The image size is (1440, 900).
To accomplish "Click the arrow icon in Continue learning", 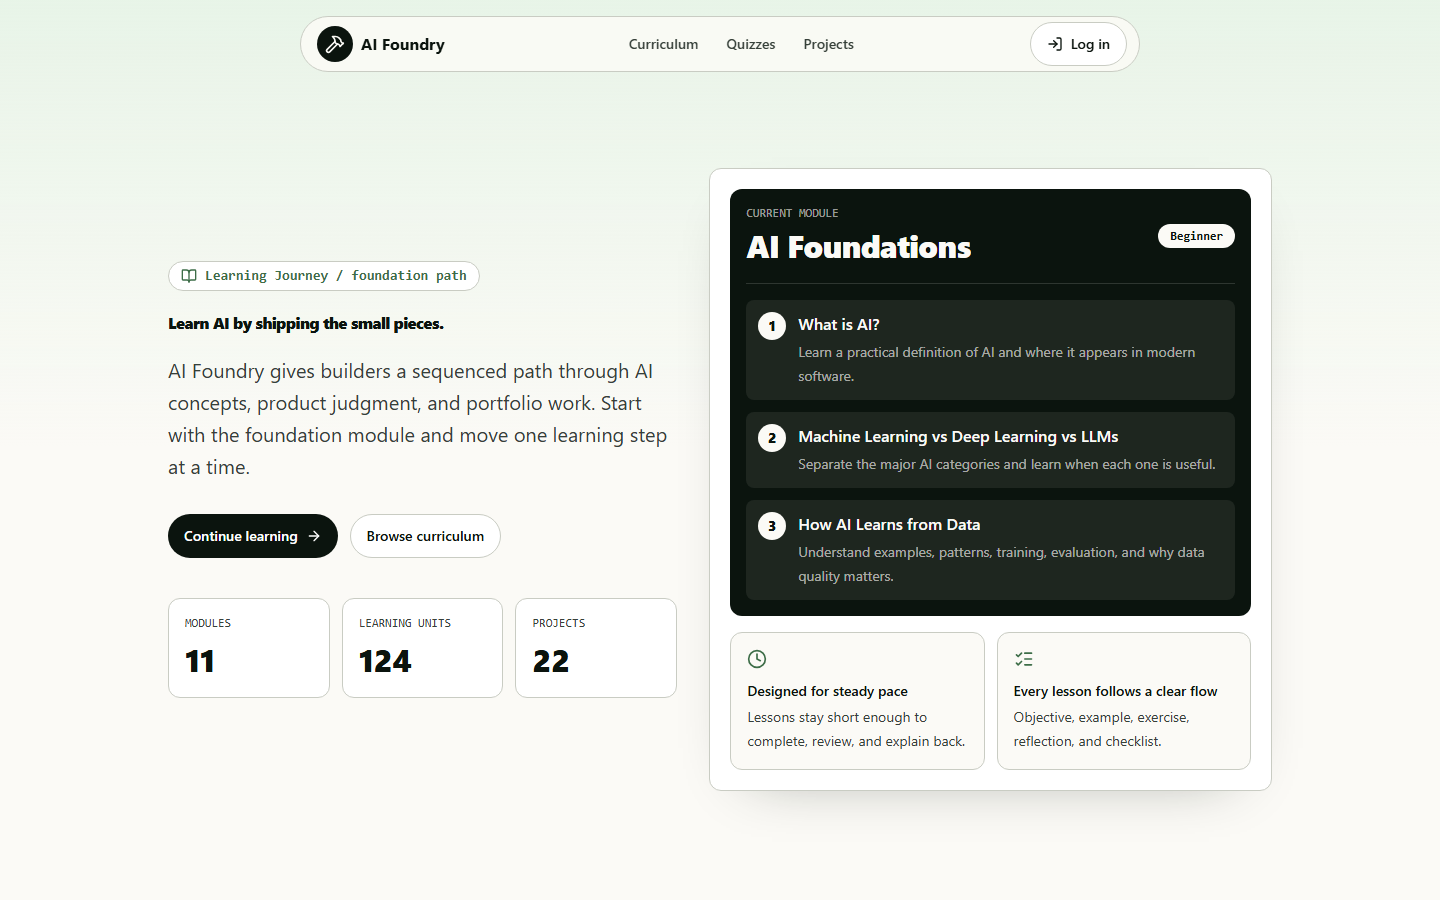I will (314, 536).
